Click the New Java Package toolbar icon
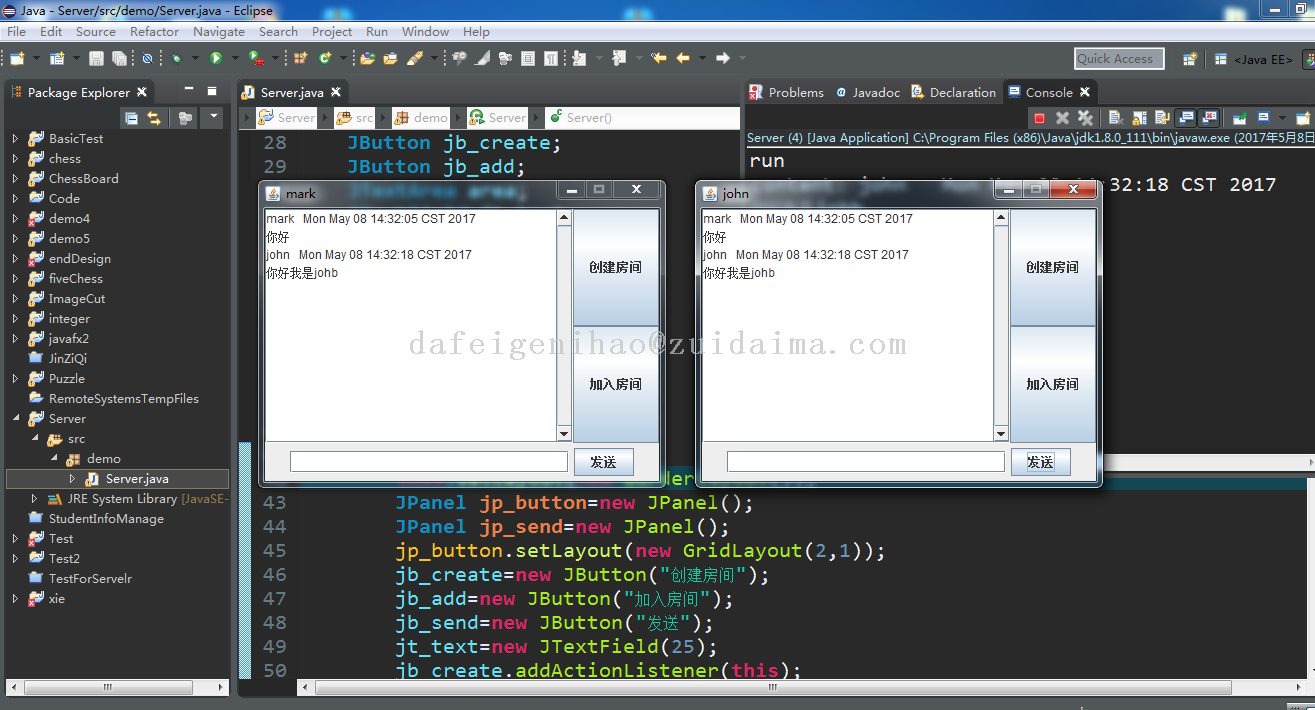 click(299, 58)
